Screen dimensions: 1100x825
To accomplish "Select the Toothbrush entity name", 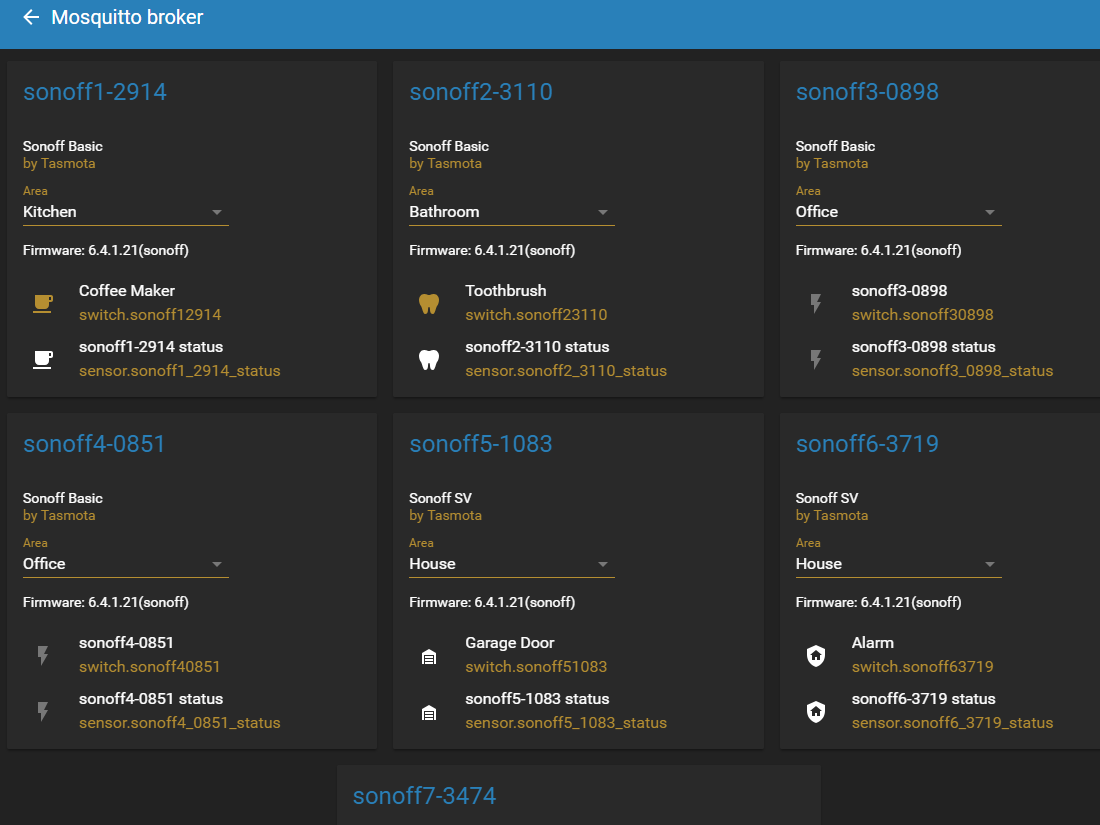I will pyautogui.click(x=506, y=290).
